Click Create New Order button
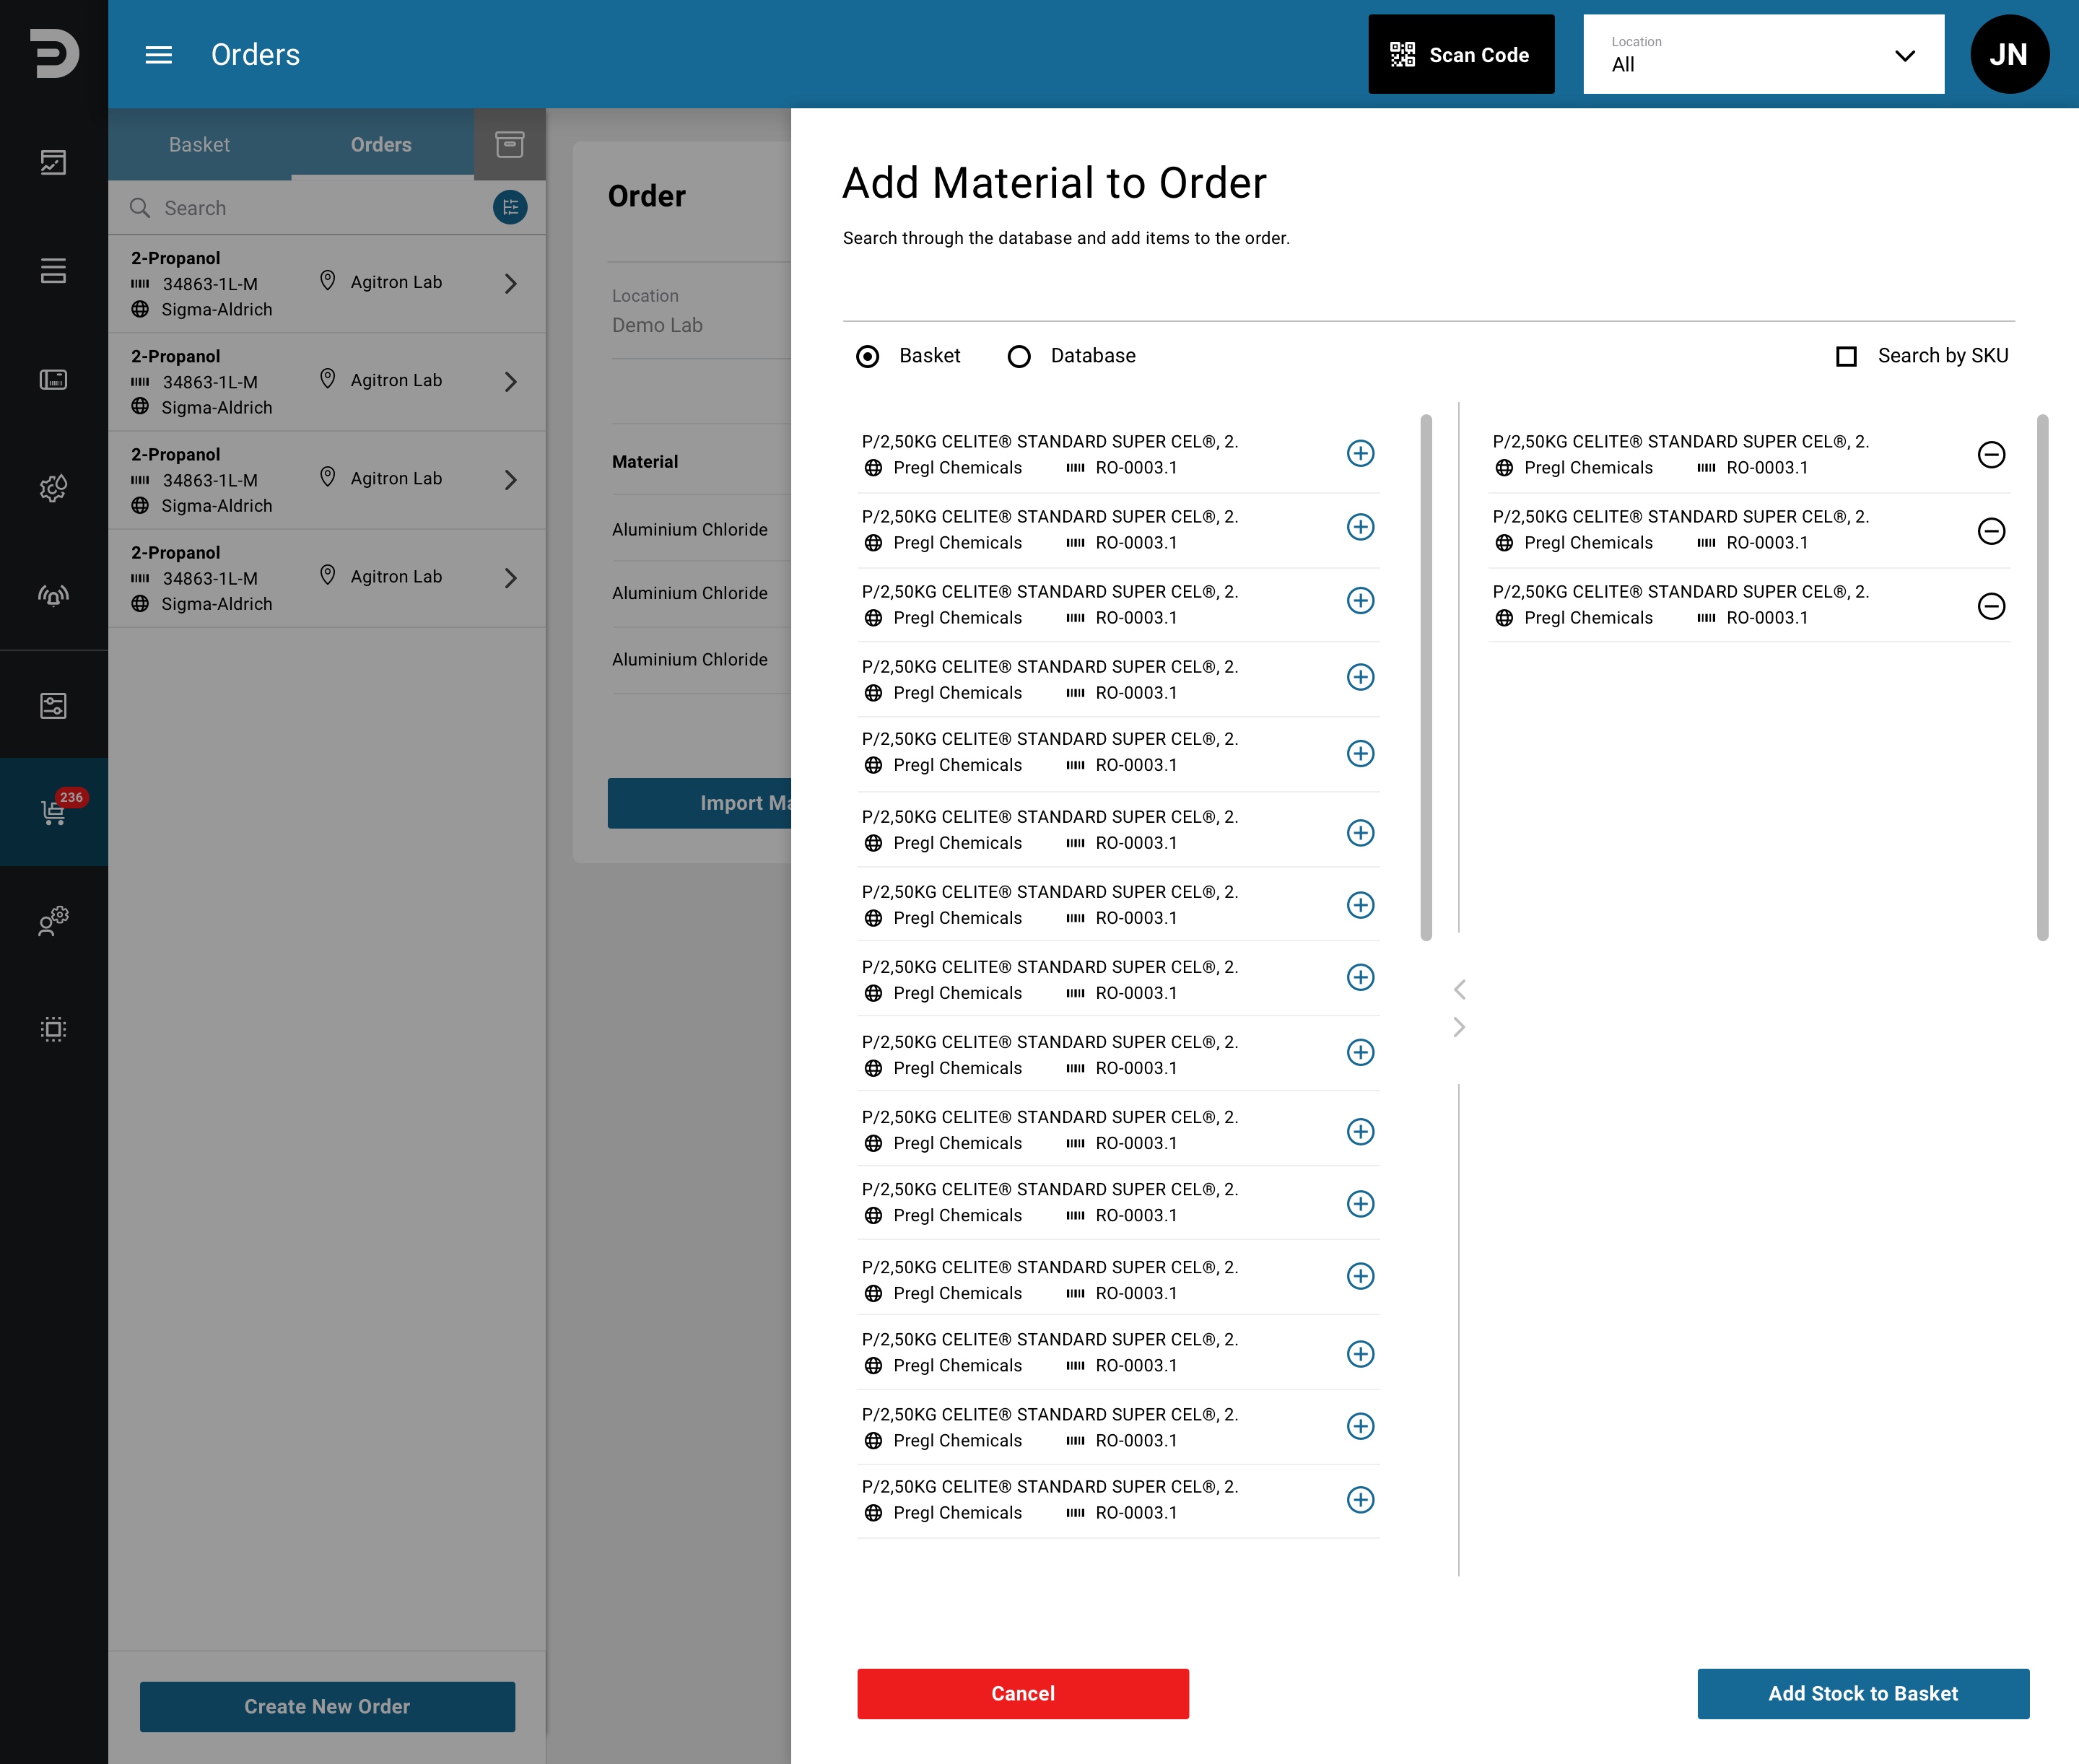Viewport: 2079px width, 1764px height. tap(327, 1706)
